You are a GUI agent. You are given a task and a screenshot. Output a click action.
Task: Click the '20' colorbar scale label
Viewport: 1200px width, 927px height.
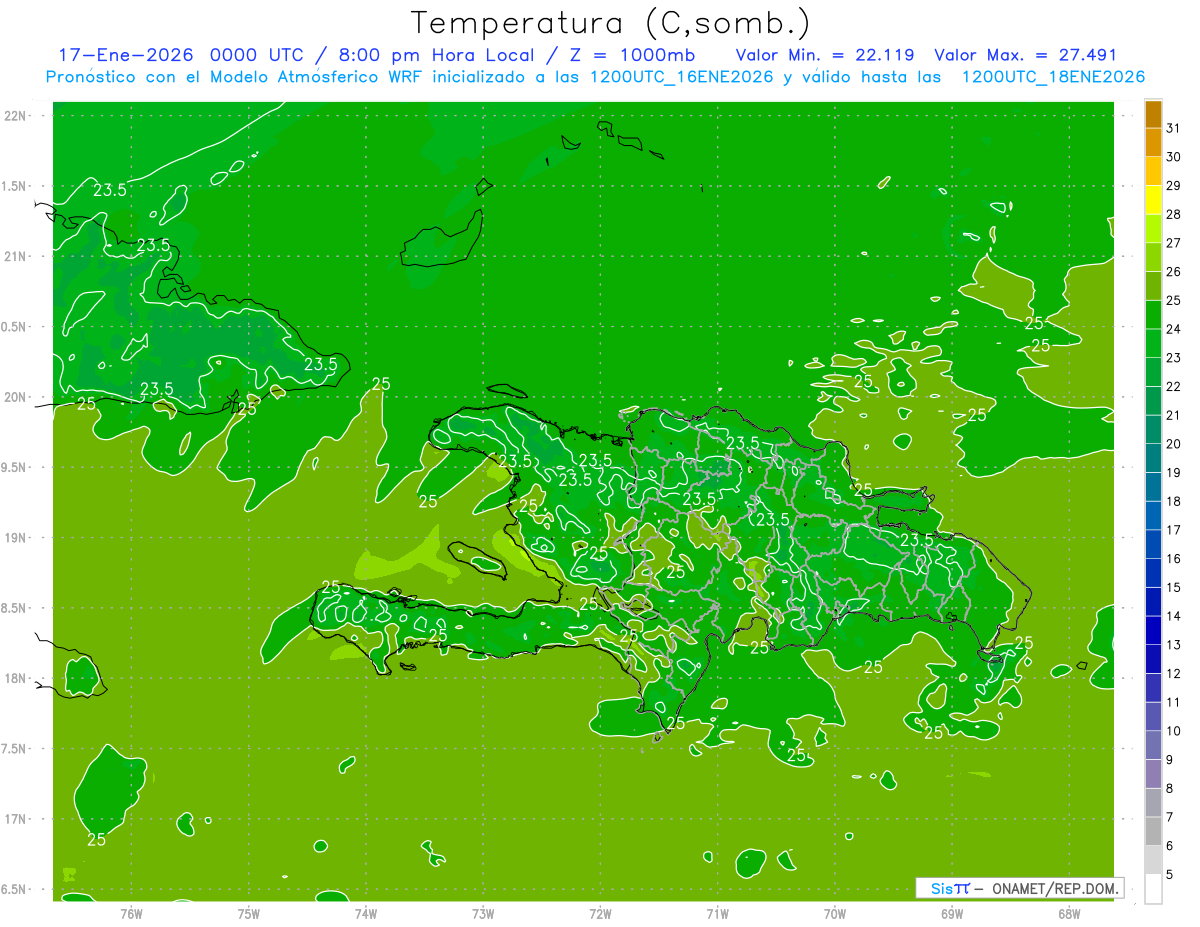coord(1174,444)
